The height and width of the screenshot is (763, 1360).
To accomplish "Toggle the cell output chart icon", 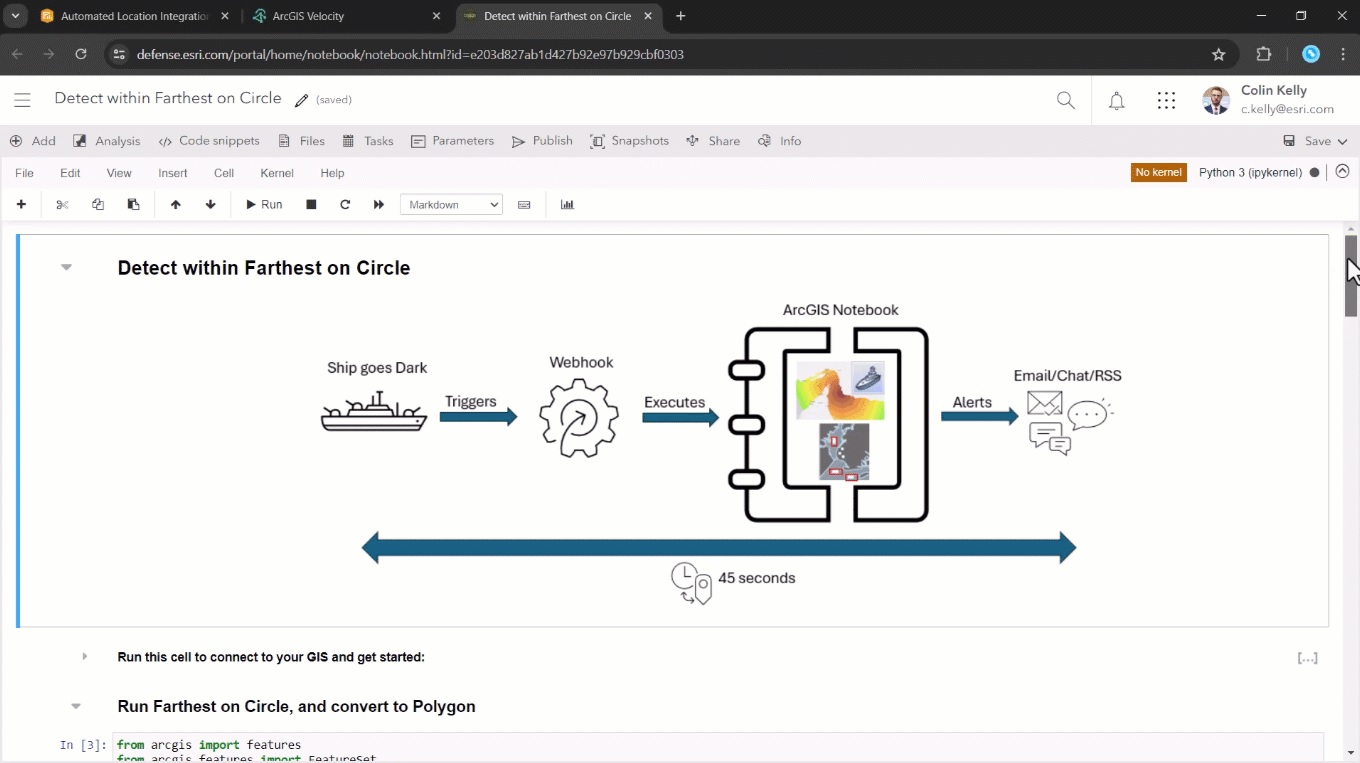I will 567,204.
